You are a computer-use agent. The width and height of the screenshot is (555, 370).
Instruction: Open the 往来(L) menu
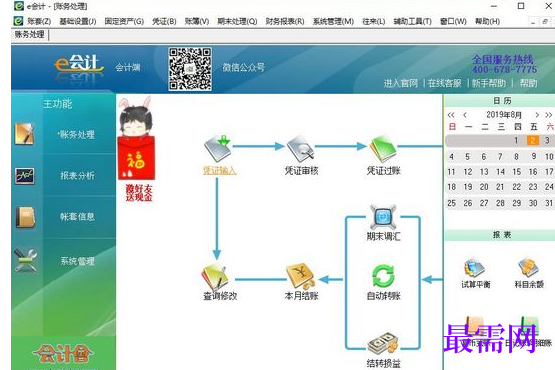click(x=373, y=21)
